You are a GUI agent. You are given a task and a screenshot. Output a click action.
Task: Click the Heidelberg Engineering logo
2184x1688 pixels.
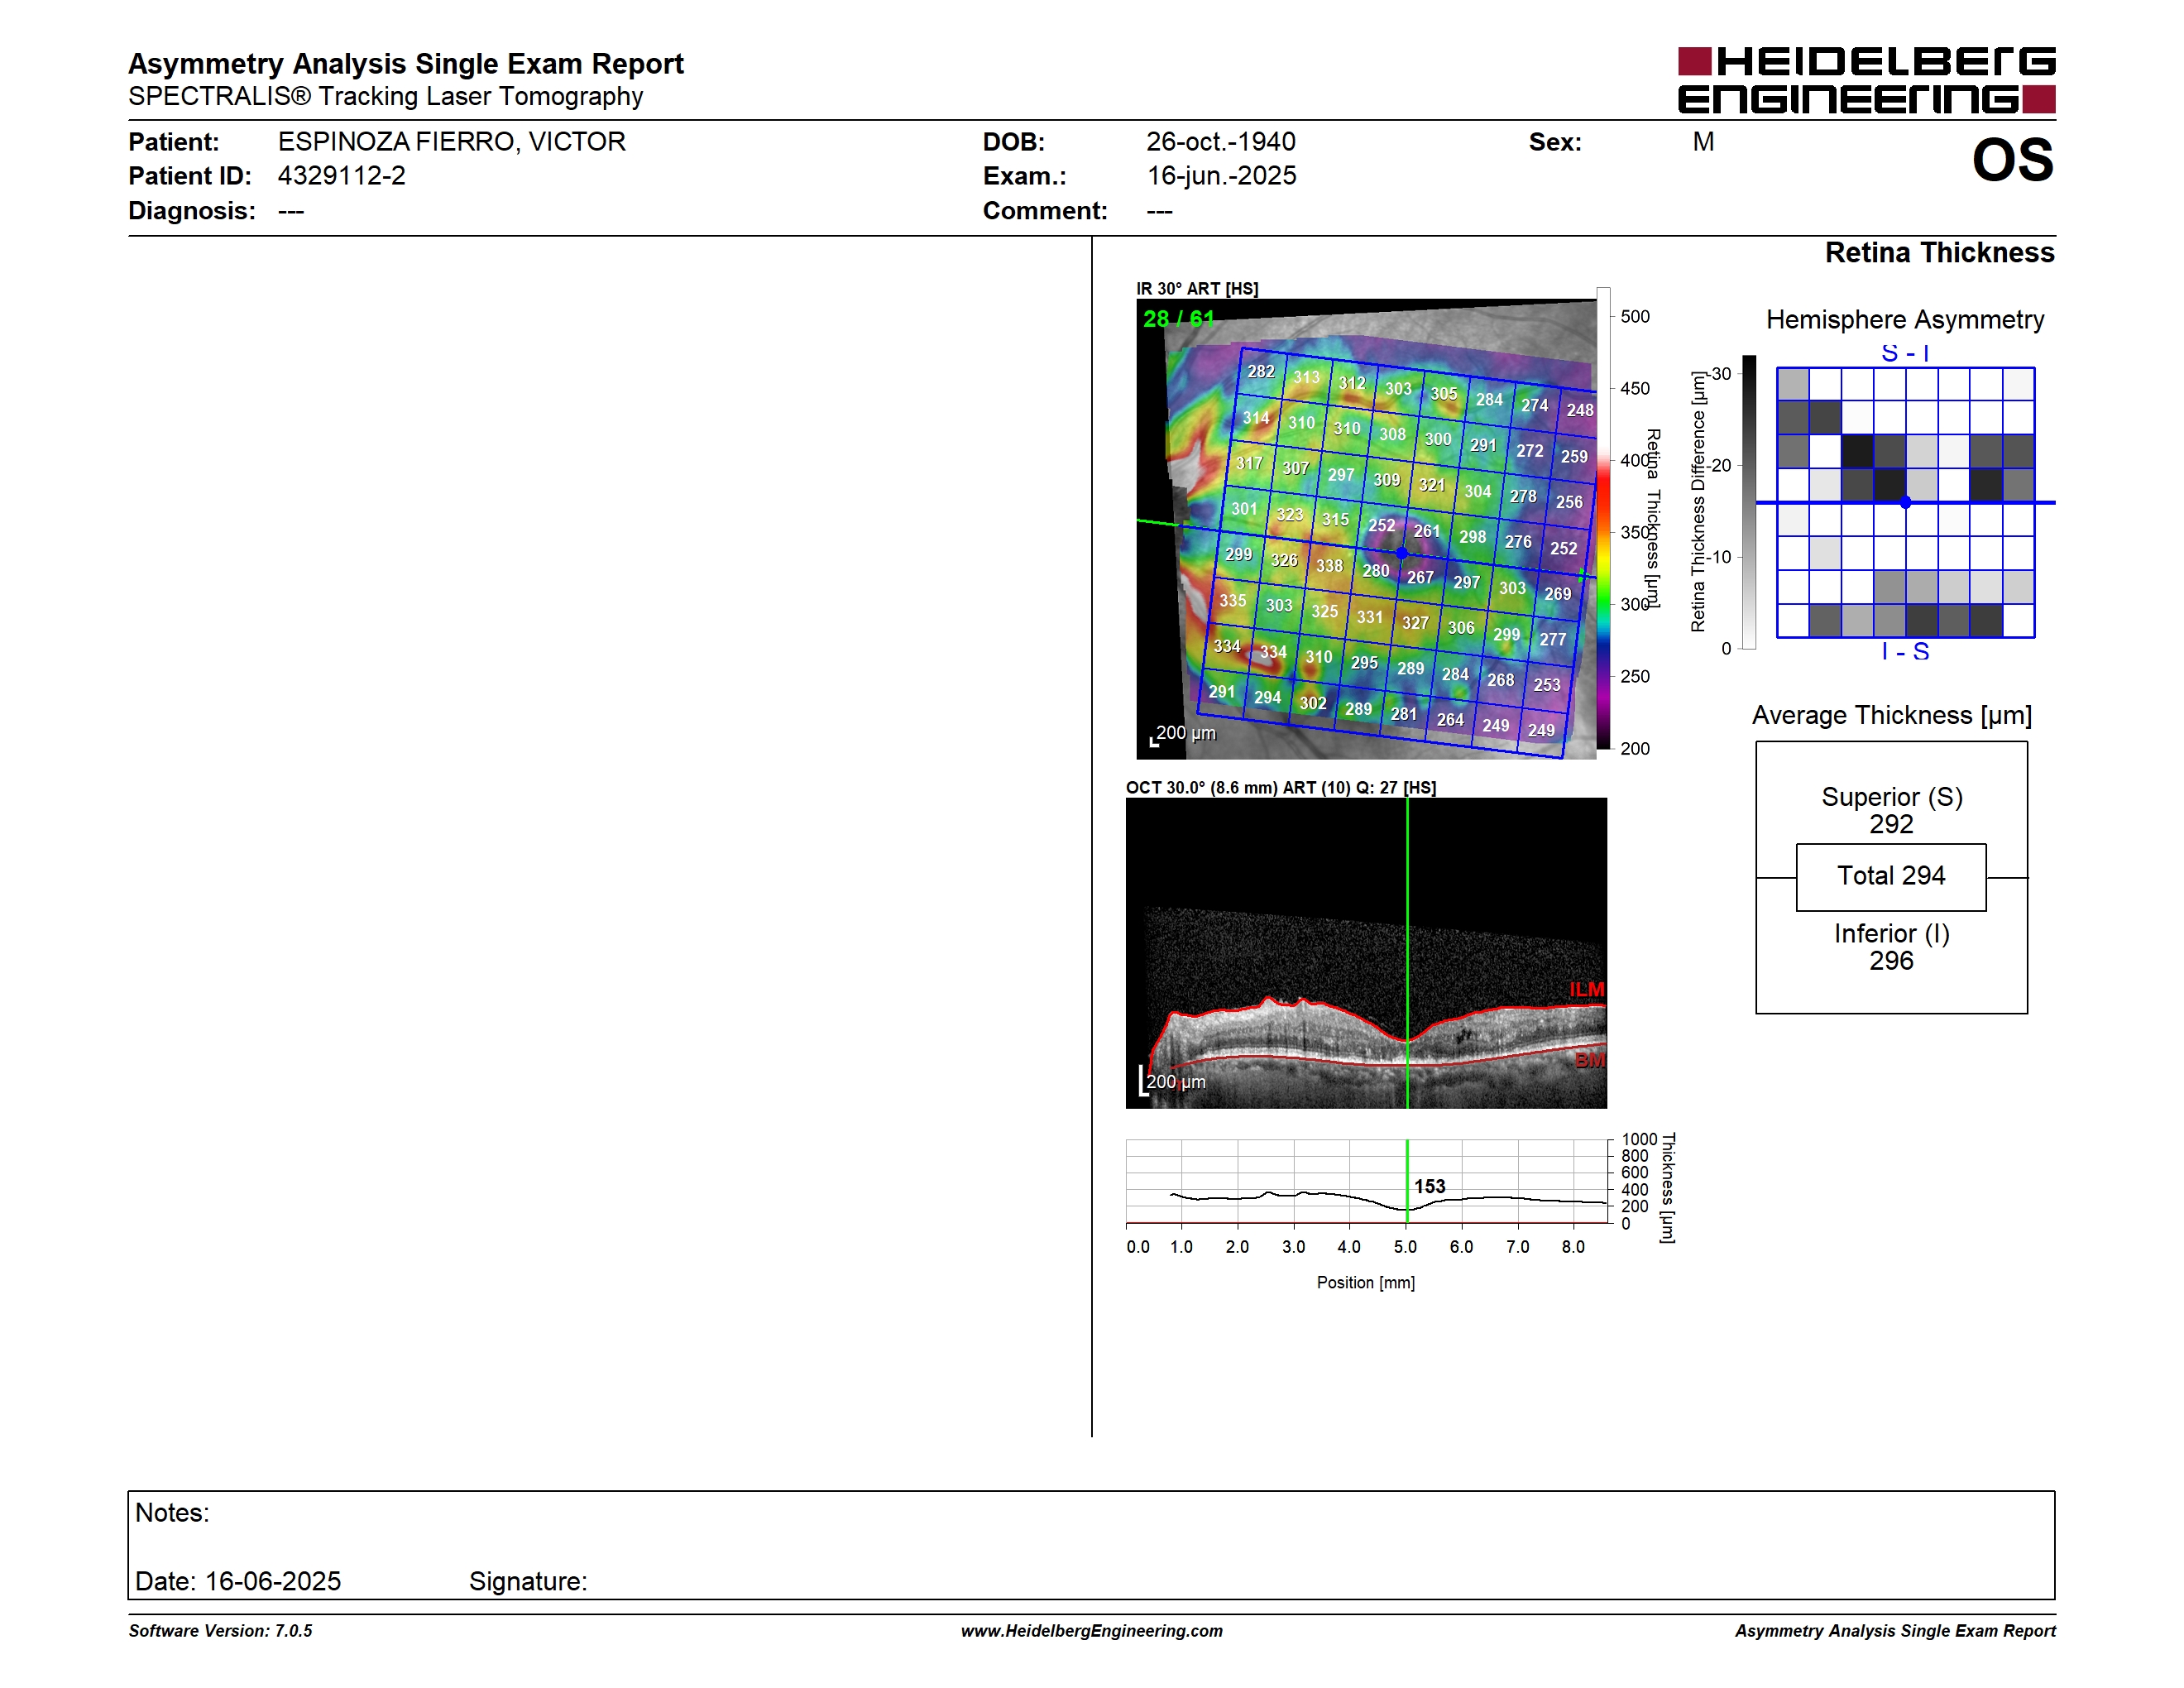[x=1866, y=80]
